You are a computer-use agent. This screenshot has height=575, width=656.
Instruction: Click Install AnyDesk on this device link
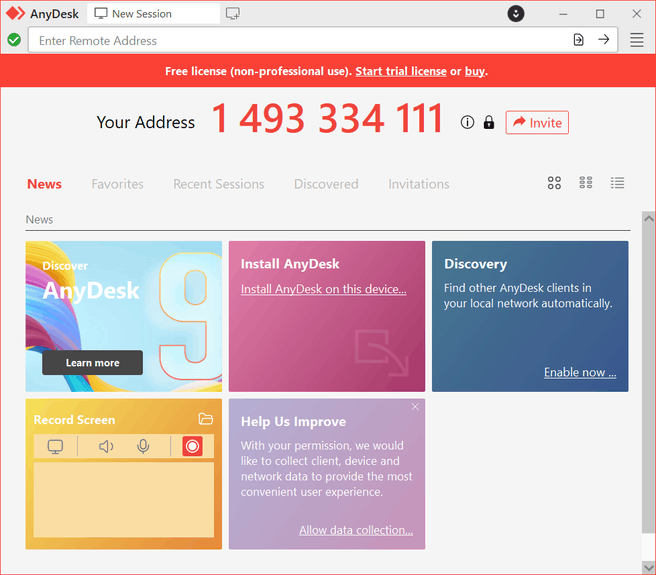pyautogui.click(x=323, y=289)
